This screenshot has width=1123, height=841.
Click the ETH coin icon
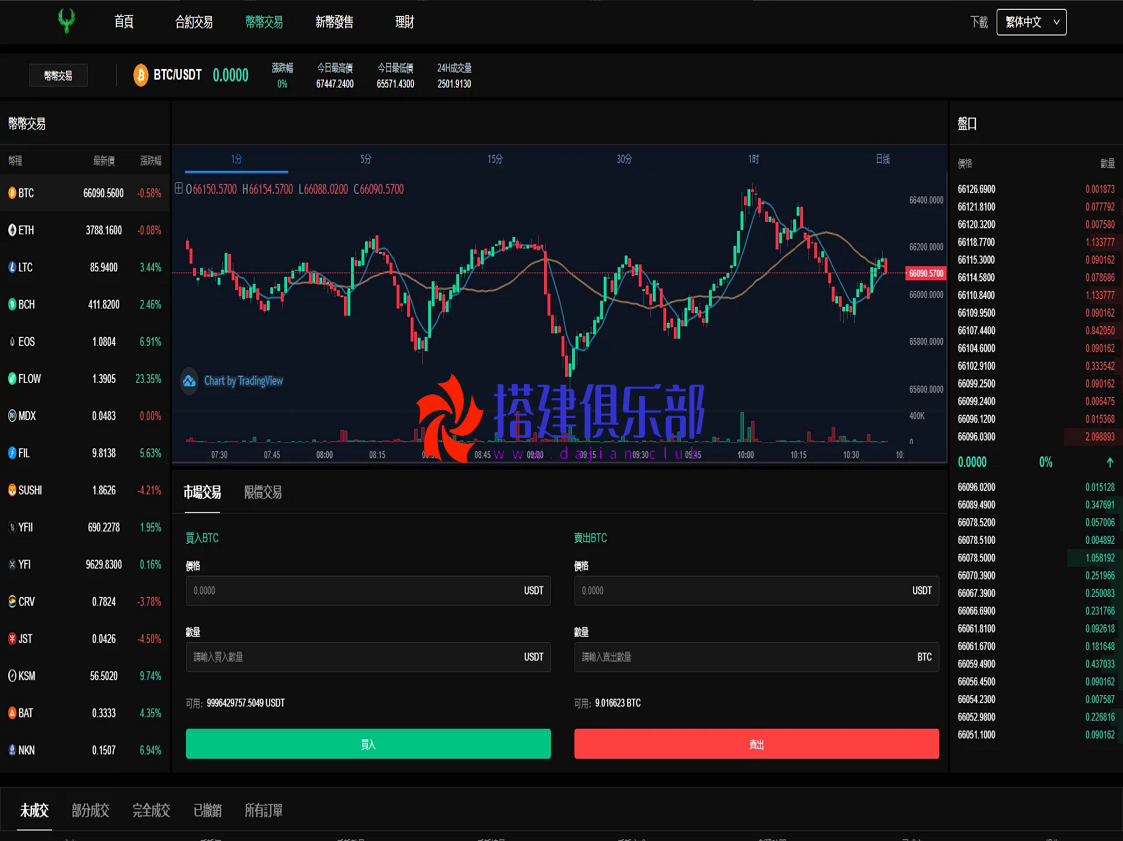12,230
